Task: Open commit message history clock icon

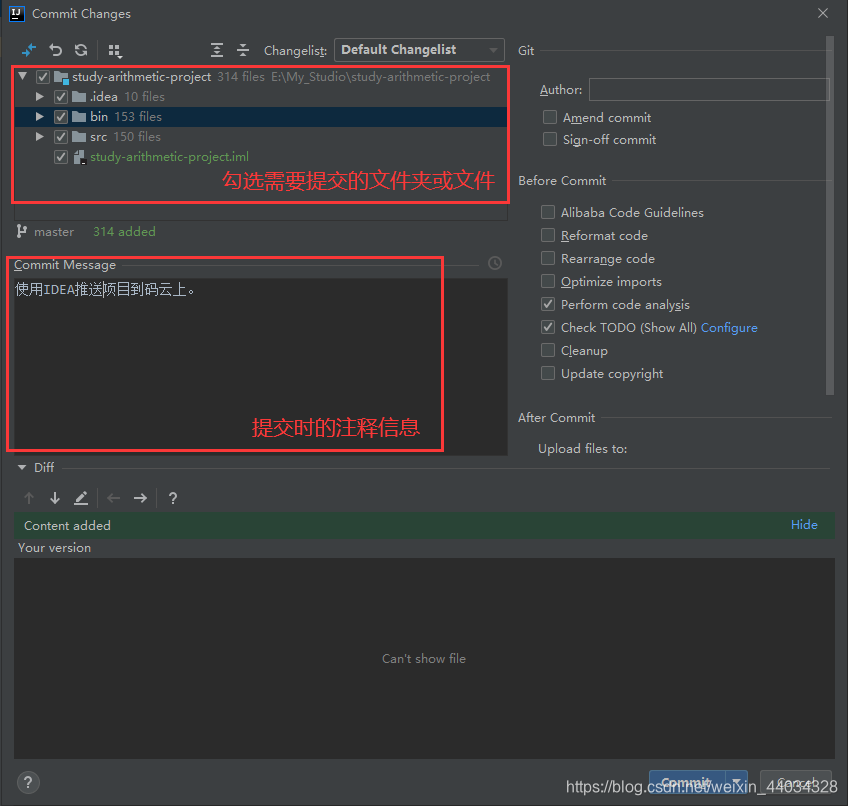Action: coord(495,263)
